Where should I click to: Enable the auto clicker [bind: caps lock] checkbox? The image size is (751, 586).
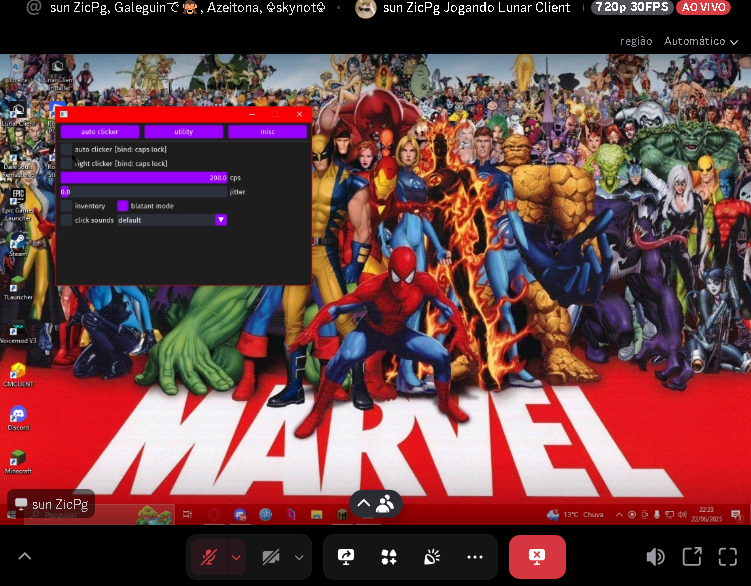(67, 149)
